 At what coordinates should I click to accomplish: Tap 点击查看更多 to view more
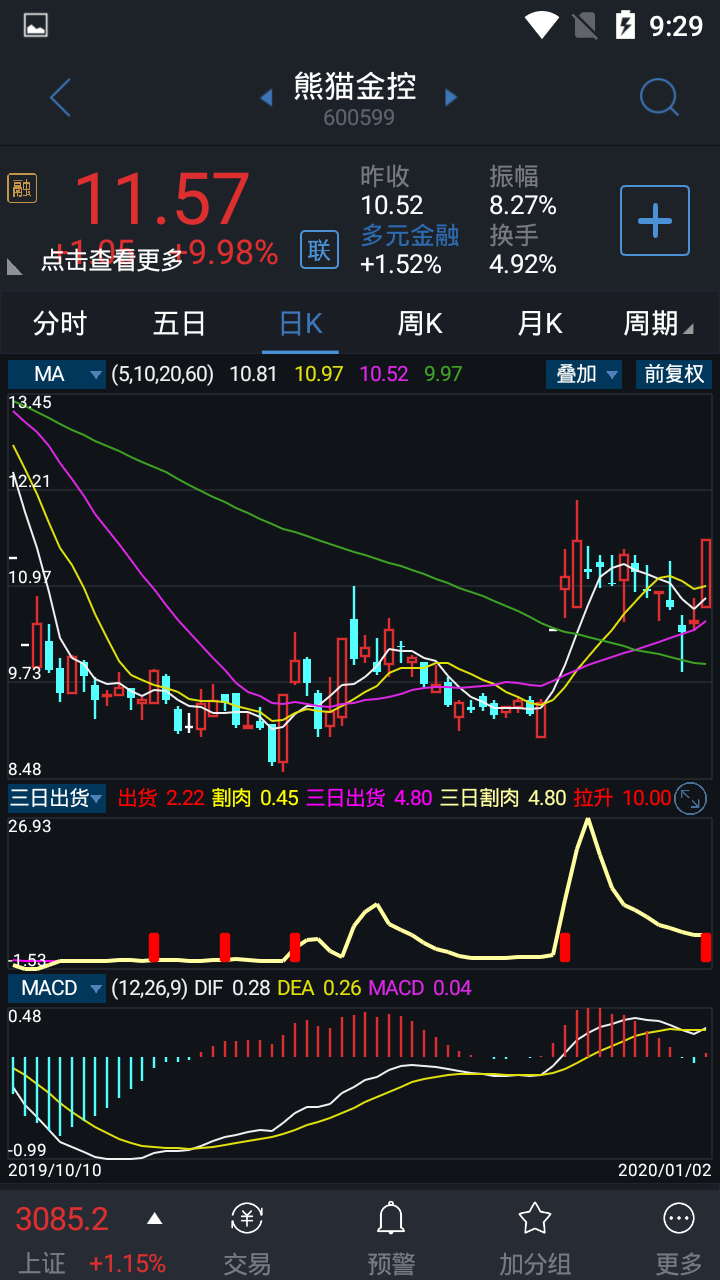click(x=112, y=260)
